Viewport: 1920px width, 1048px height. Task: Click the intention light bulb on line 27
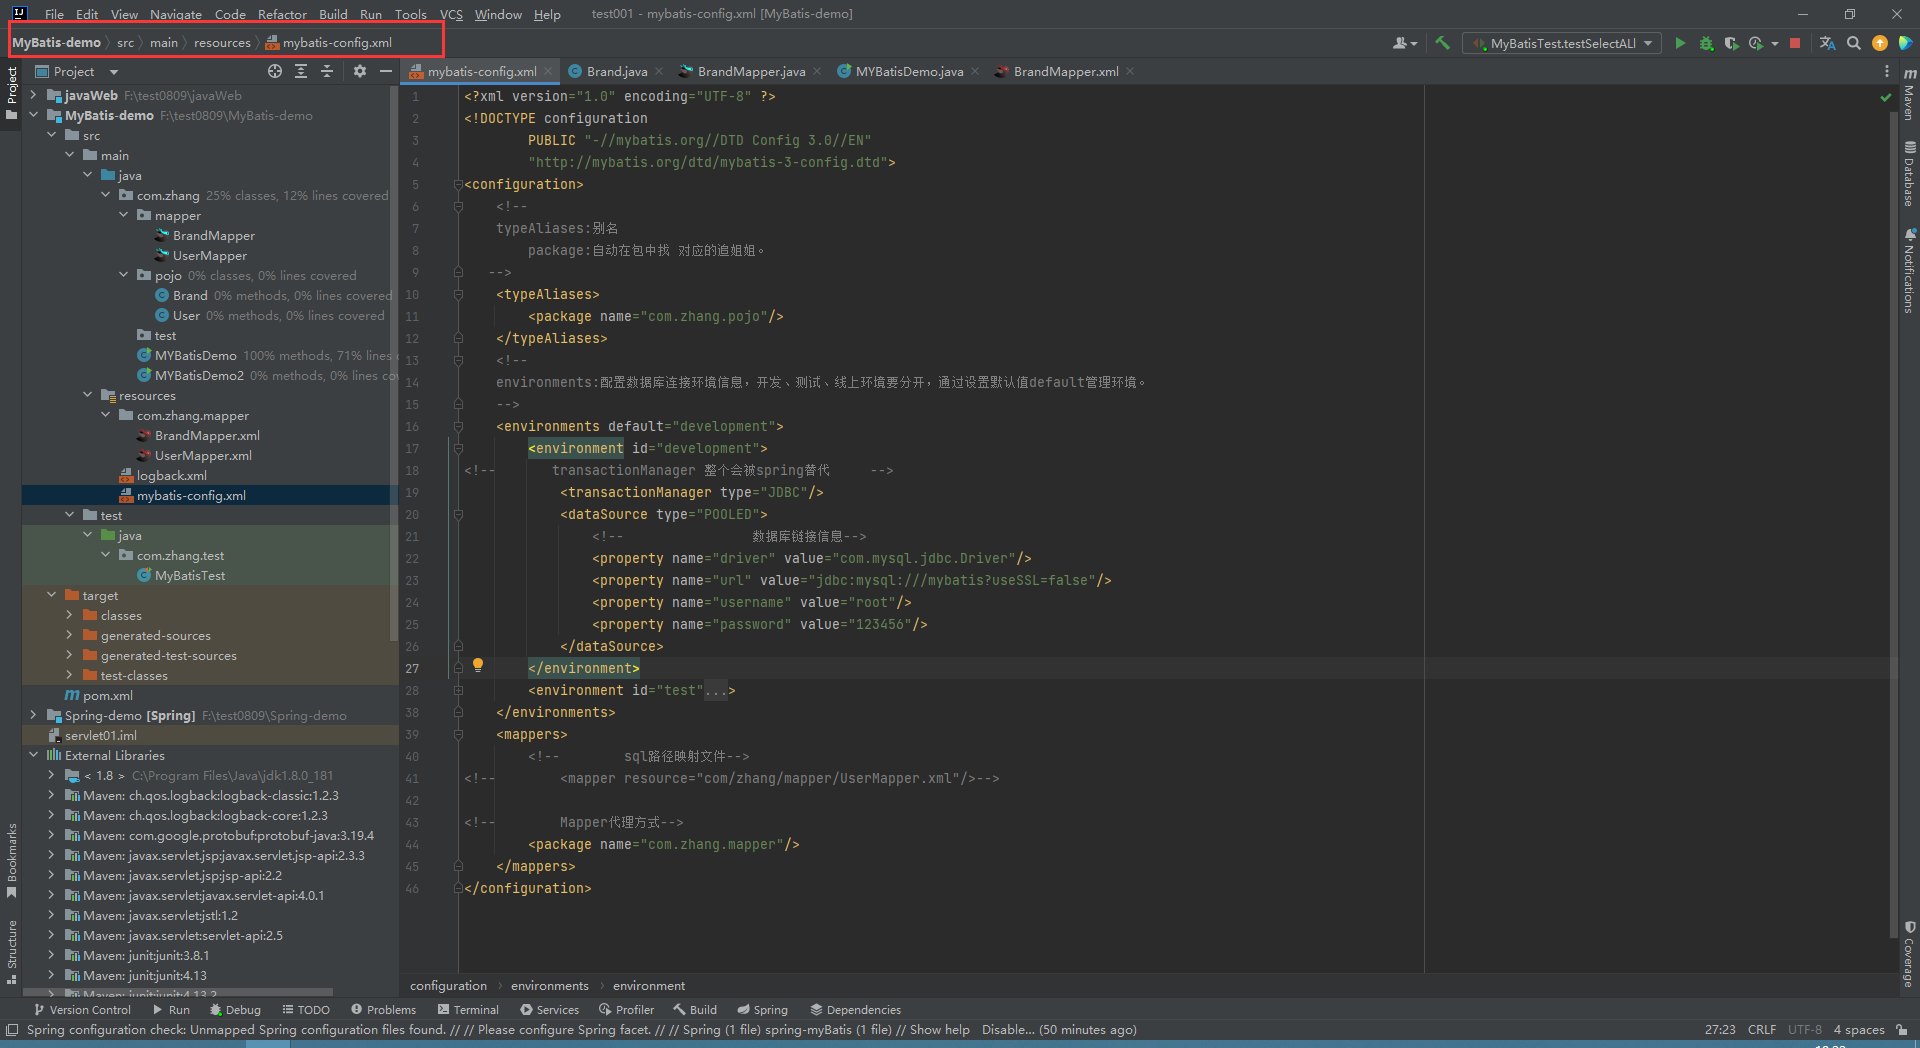tap(478, 665)
